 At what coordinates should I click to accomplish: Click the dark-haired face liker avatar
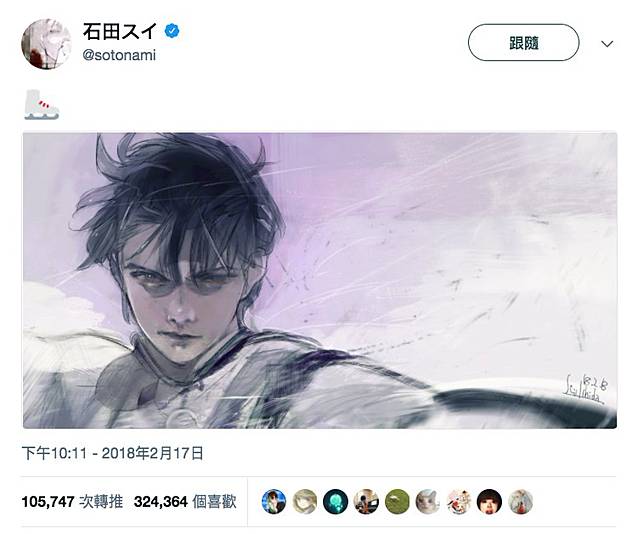coord(490,502)
